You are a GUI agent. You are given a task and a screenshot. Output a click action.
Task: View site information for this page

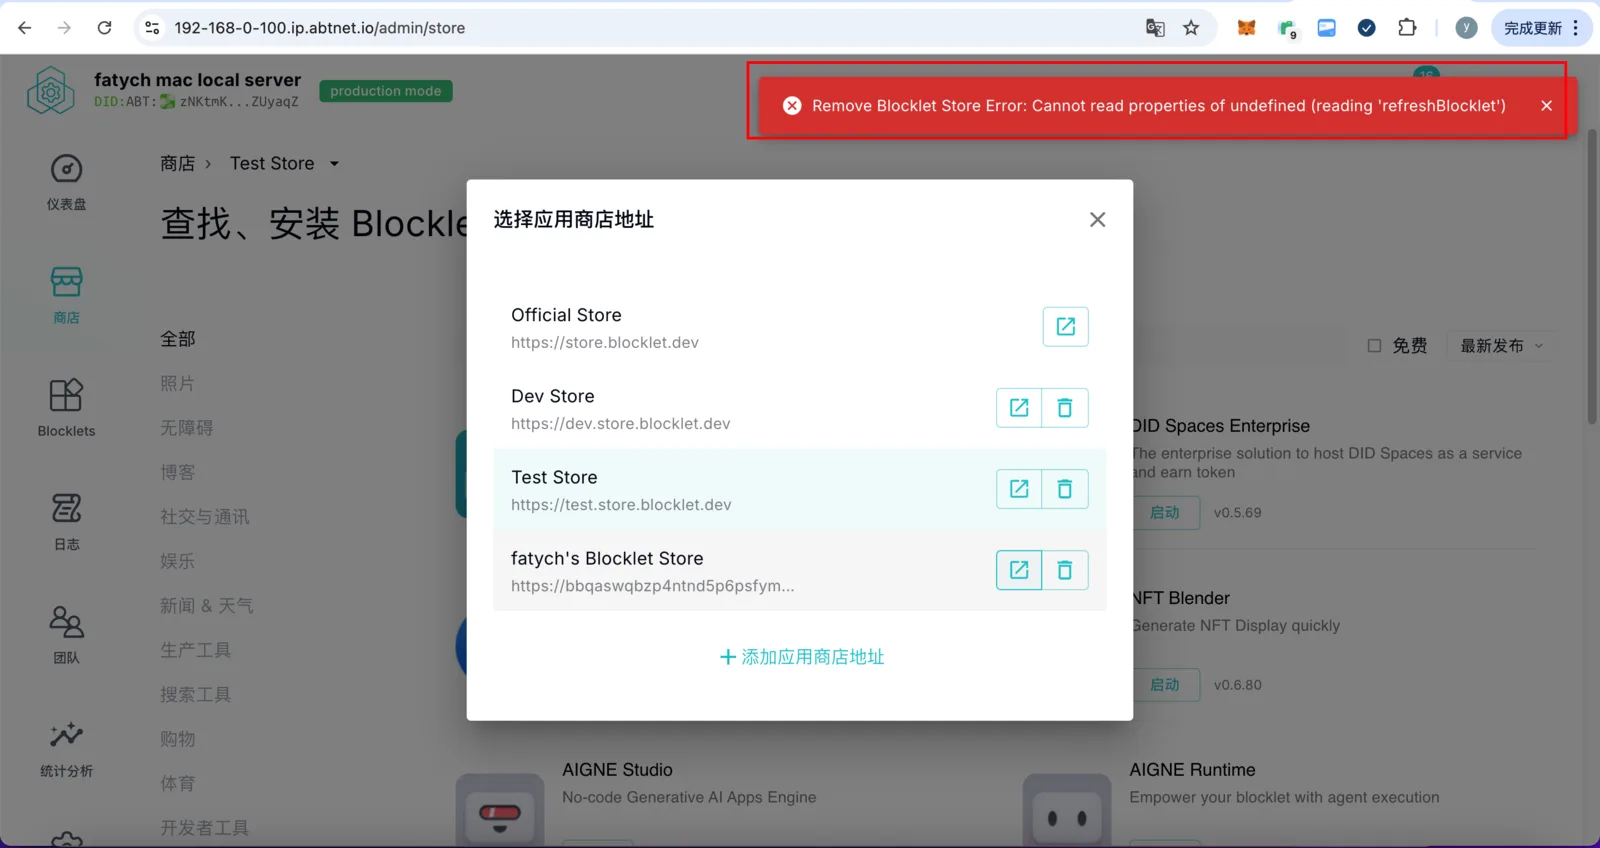pos(152,28)
